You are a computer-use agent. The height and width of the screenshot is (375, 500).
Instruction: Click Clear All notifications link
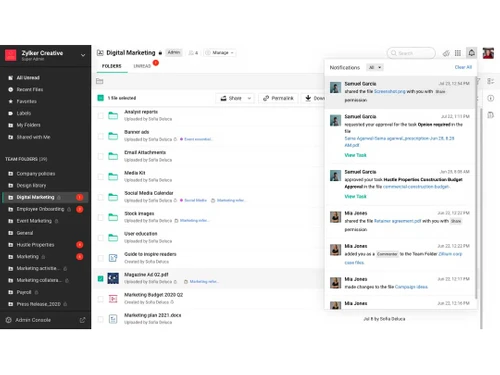coord(463,67)
